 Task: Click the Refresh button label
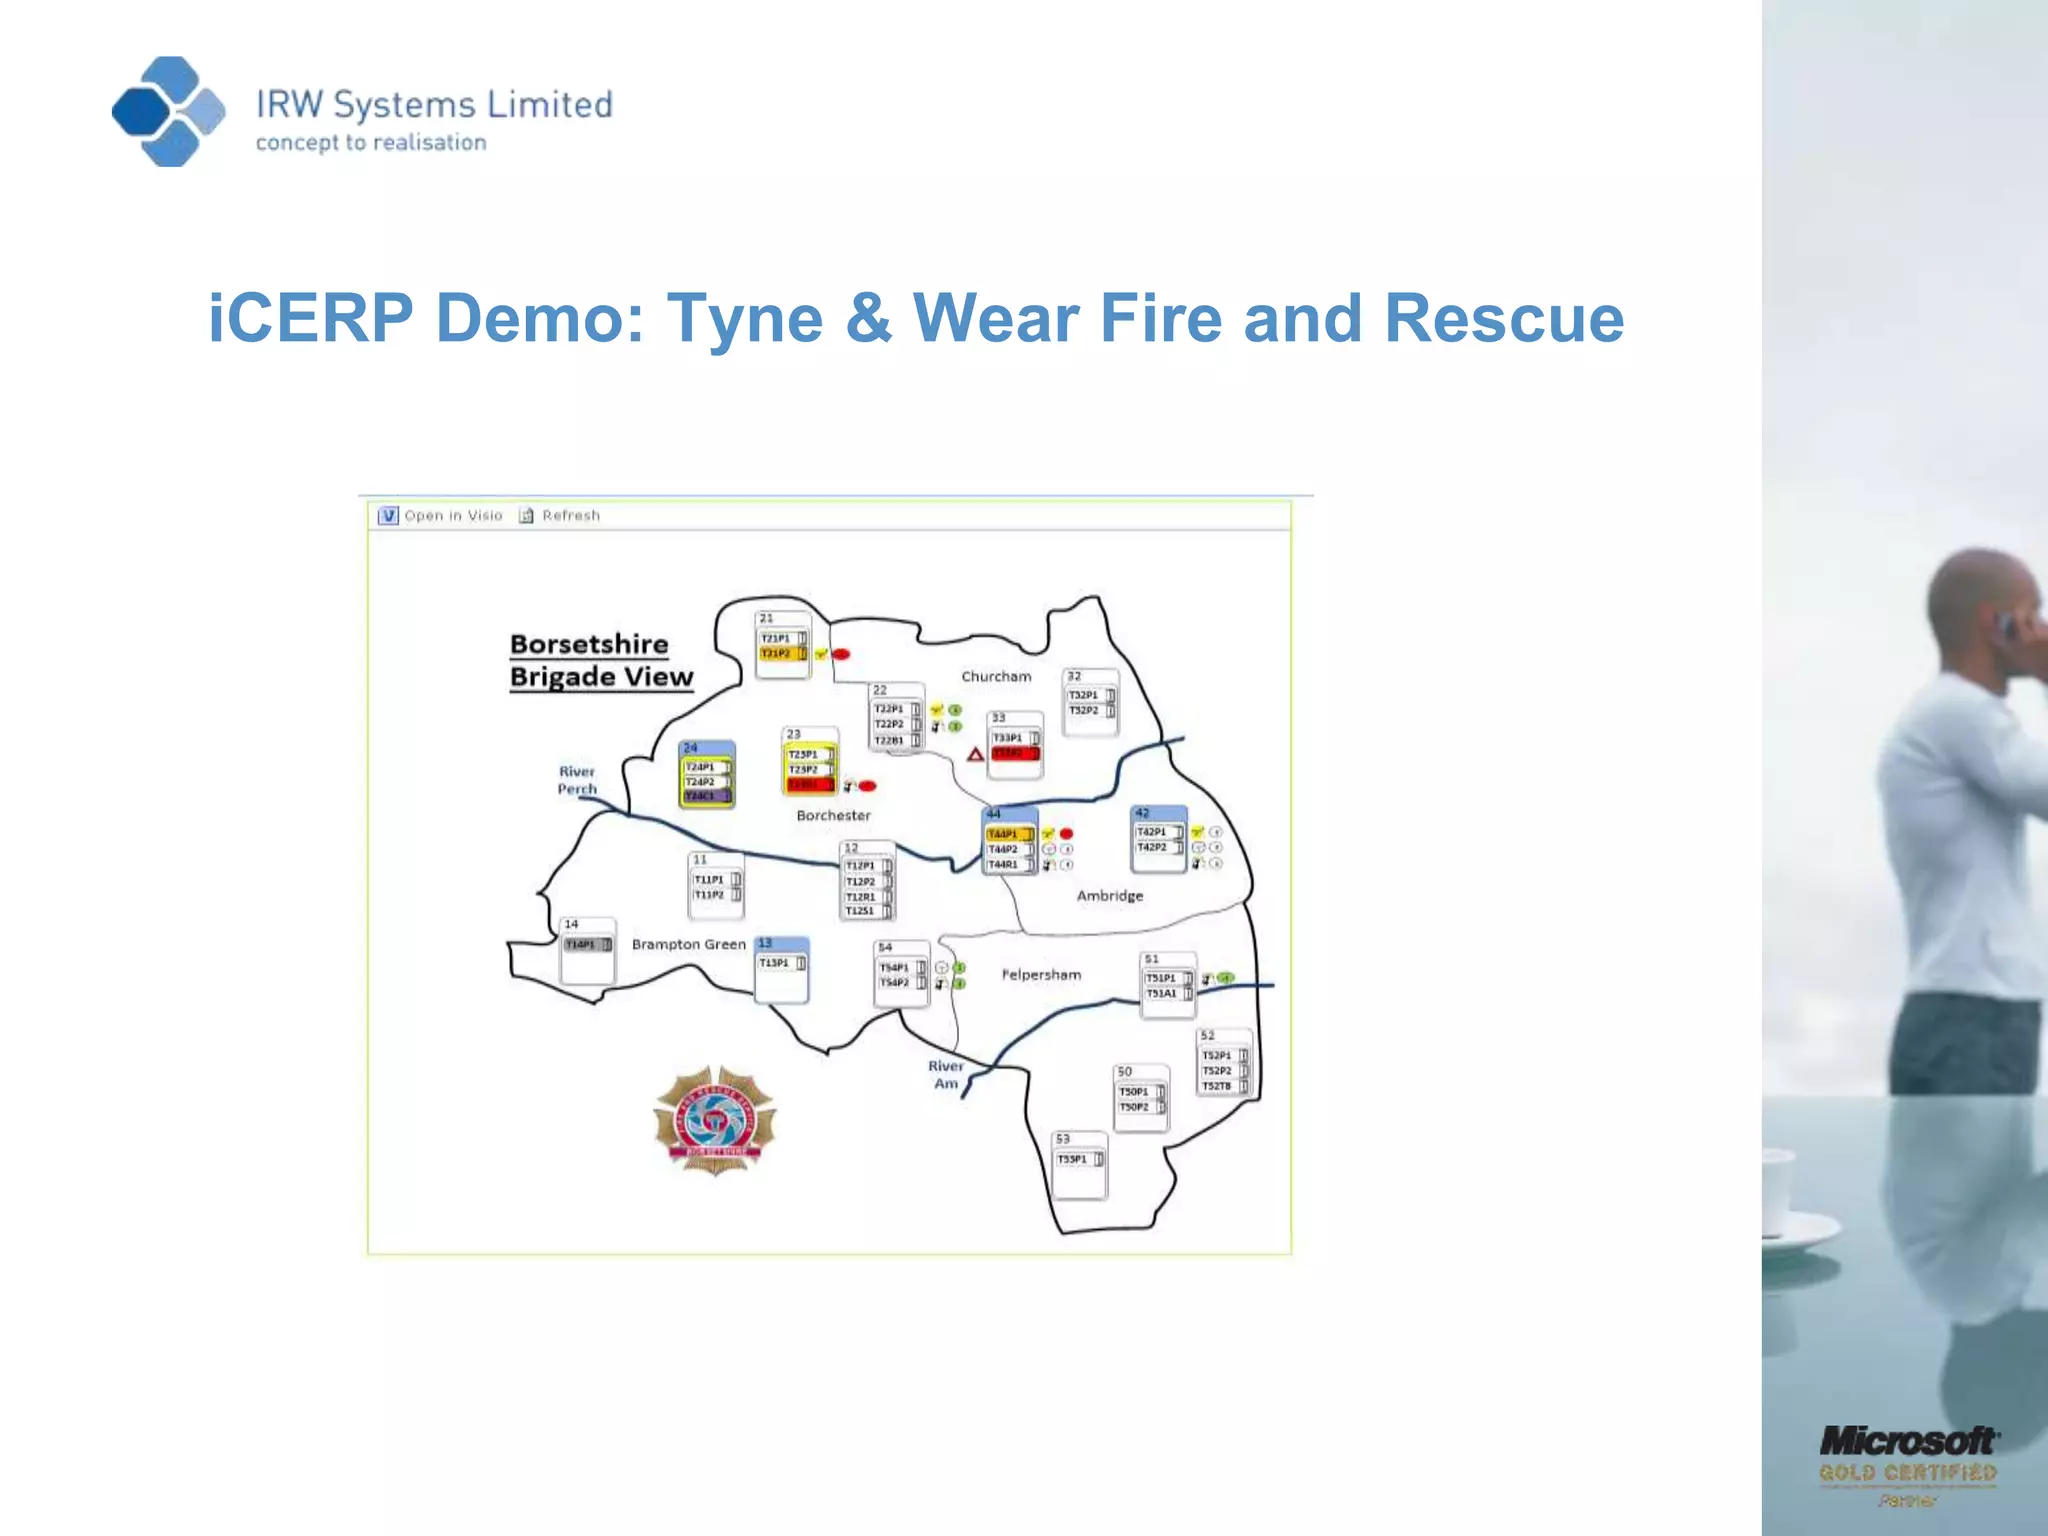(x=571, y=515)
